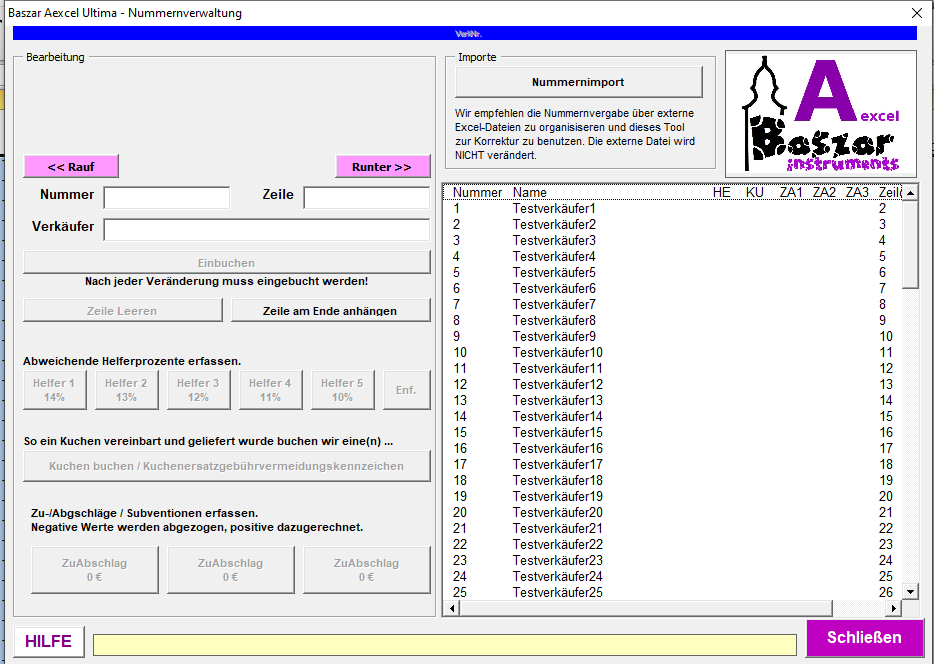Select row Testverkäufer10
This screenshot has width=934, height=664.
pos(673,353)
